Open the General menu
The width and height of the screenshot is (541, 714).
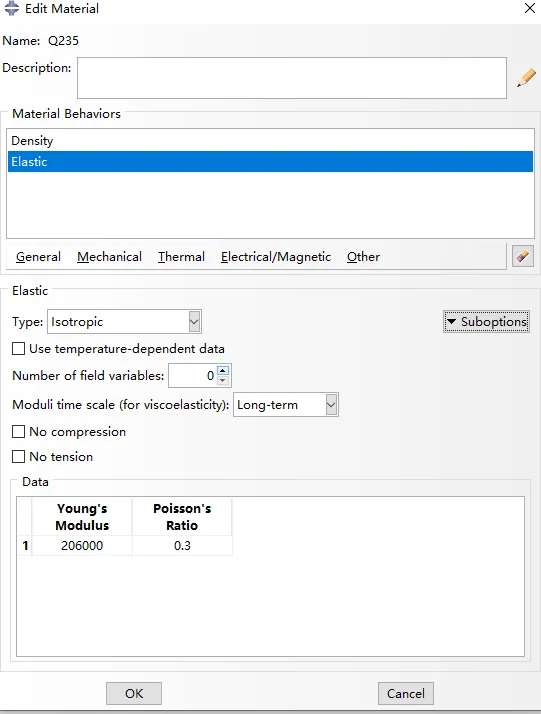pyautogui.click(x=38, y=257)
